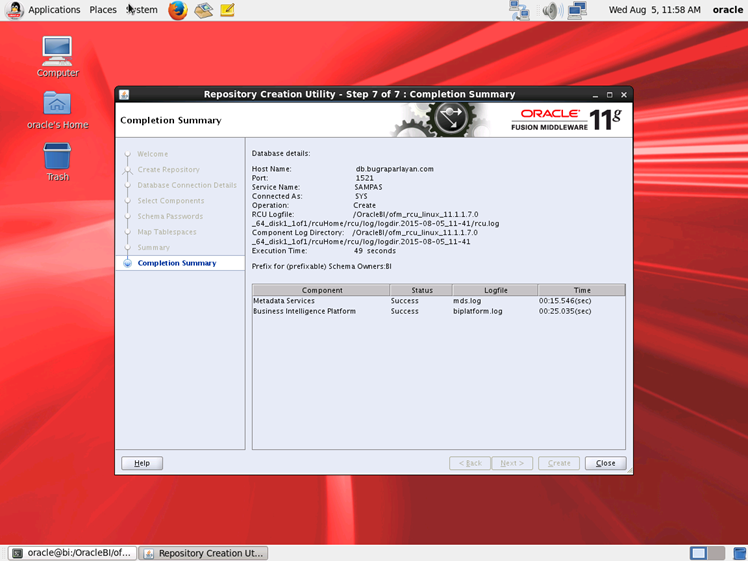Select the Metadata Services row
748x561 pixels.
click(x=438, y=301)
